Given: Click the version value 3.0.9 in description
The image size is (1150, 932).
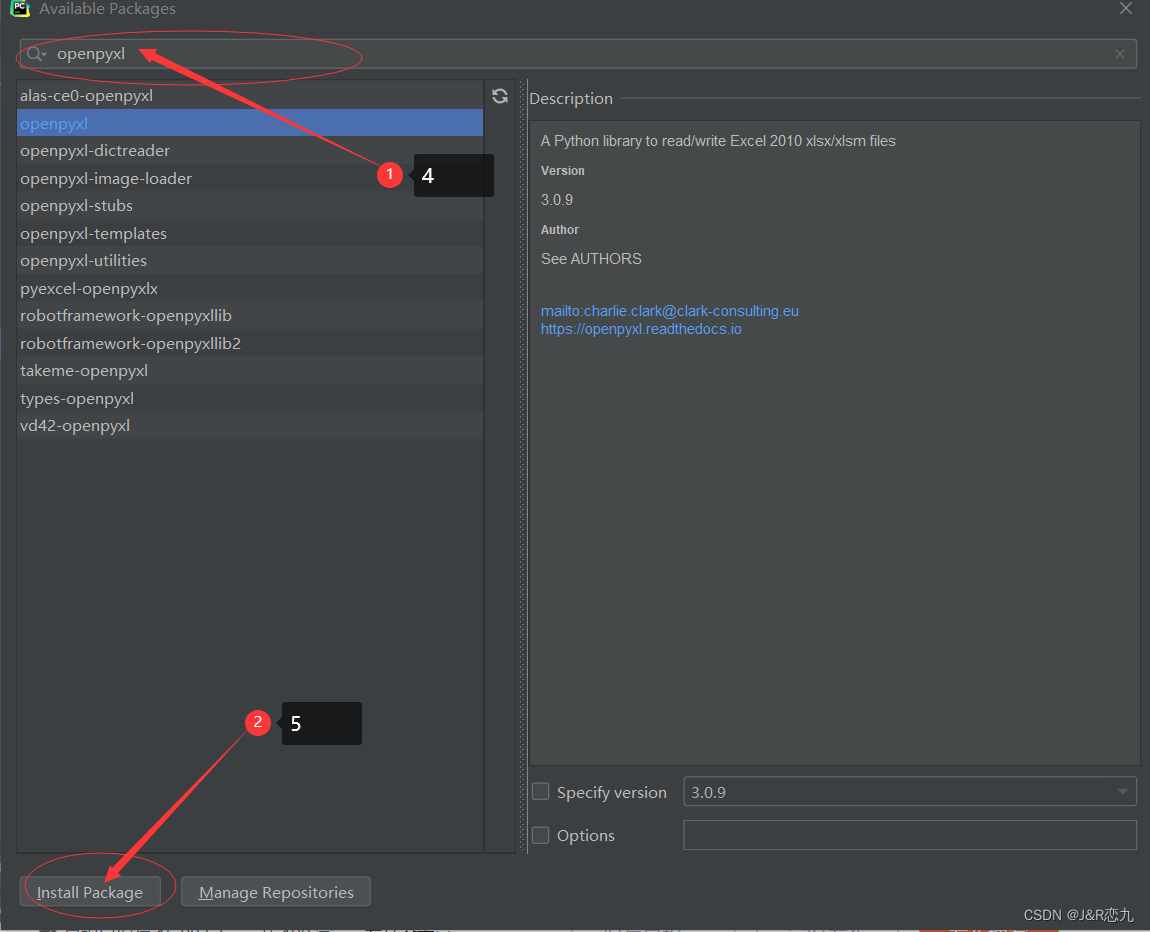Looking at the screenshot, I should [557, 199].
